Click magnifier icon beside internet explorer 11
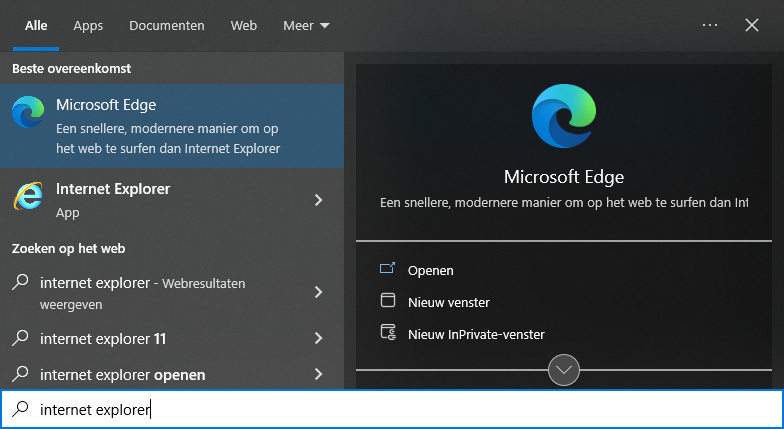The image size is (784, 429). (x=20, y=338)
